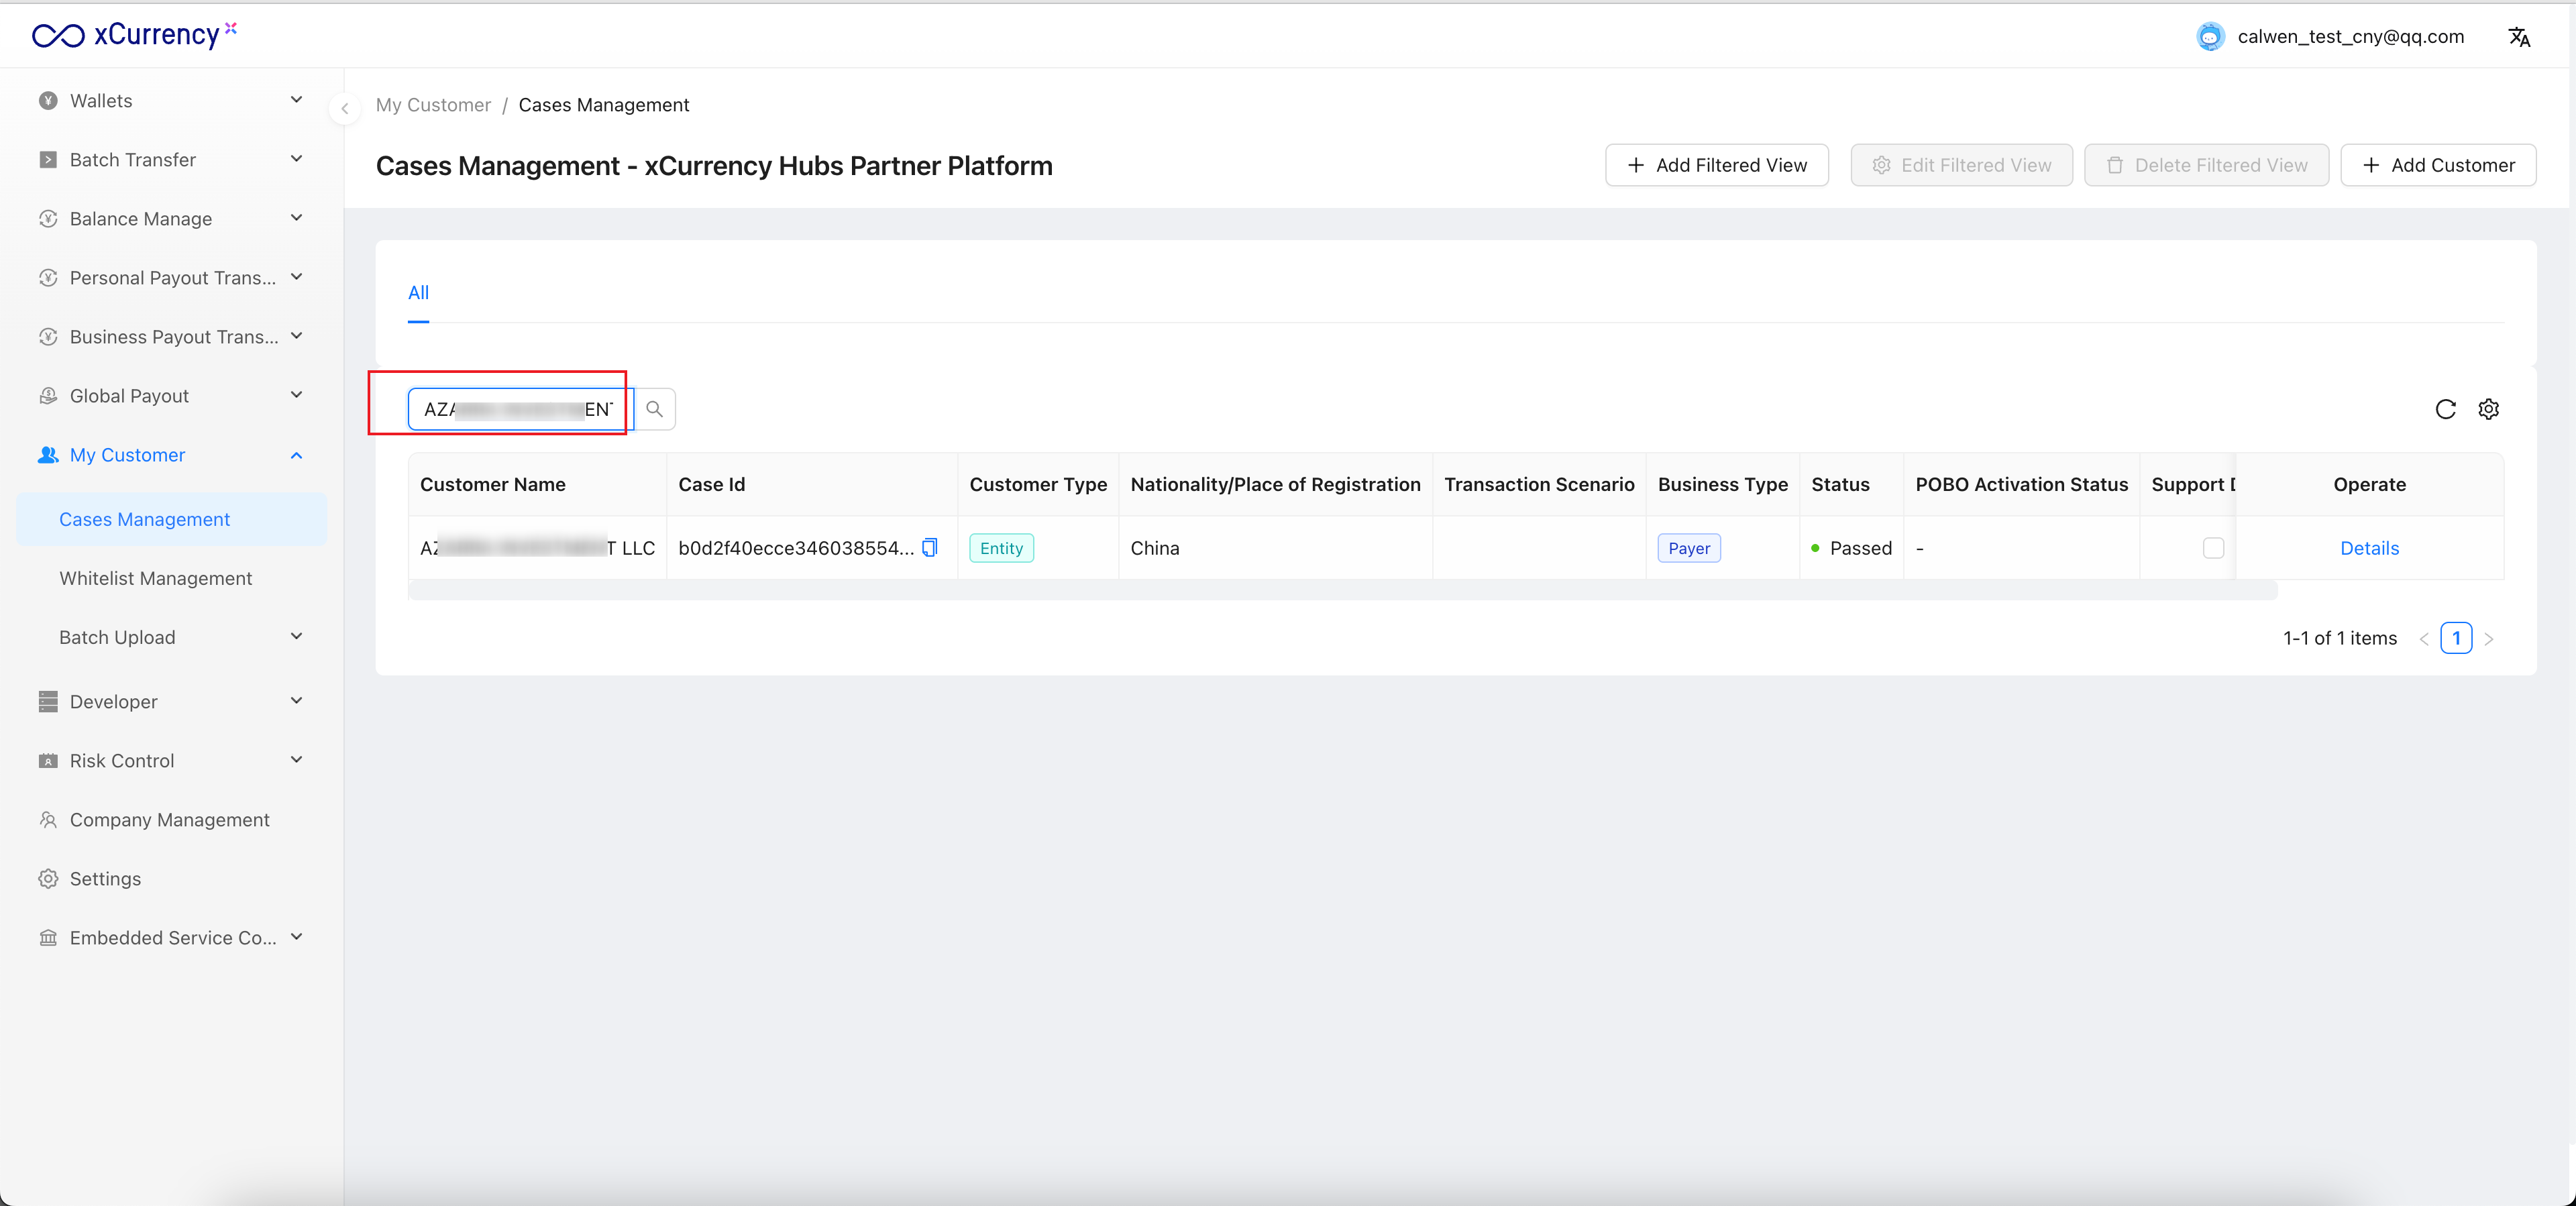The image size is (2576, 1206).
Task: Open Company Management in sidebar
Action: tap(169, 819)
